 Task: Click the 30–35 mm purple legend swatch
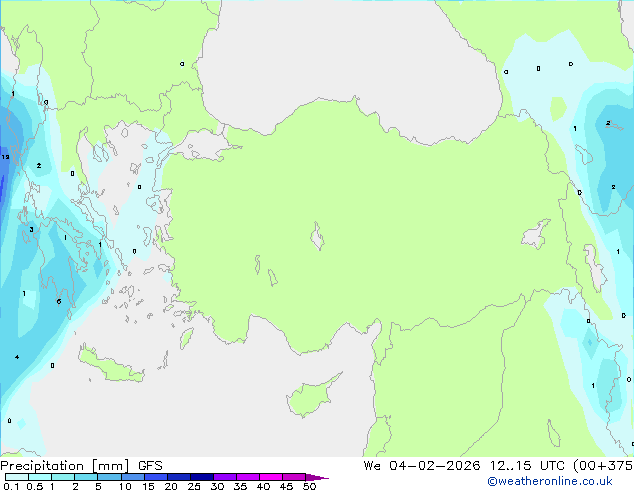click(224, 477)
